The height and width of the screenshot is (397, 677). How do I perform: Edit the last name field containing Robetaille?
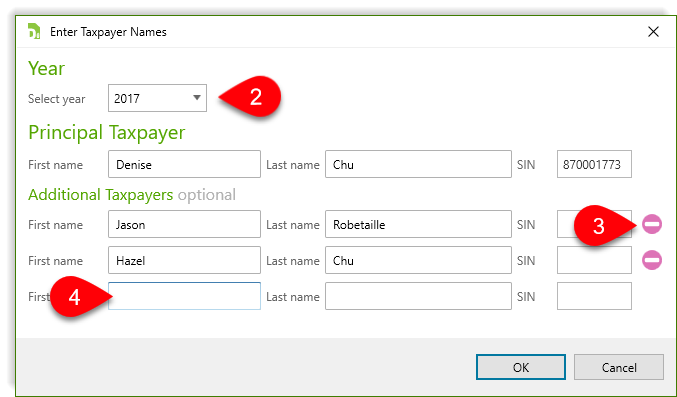[418, 224]
